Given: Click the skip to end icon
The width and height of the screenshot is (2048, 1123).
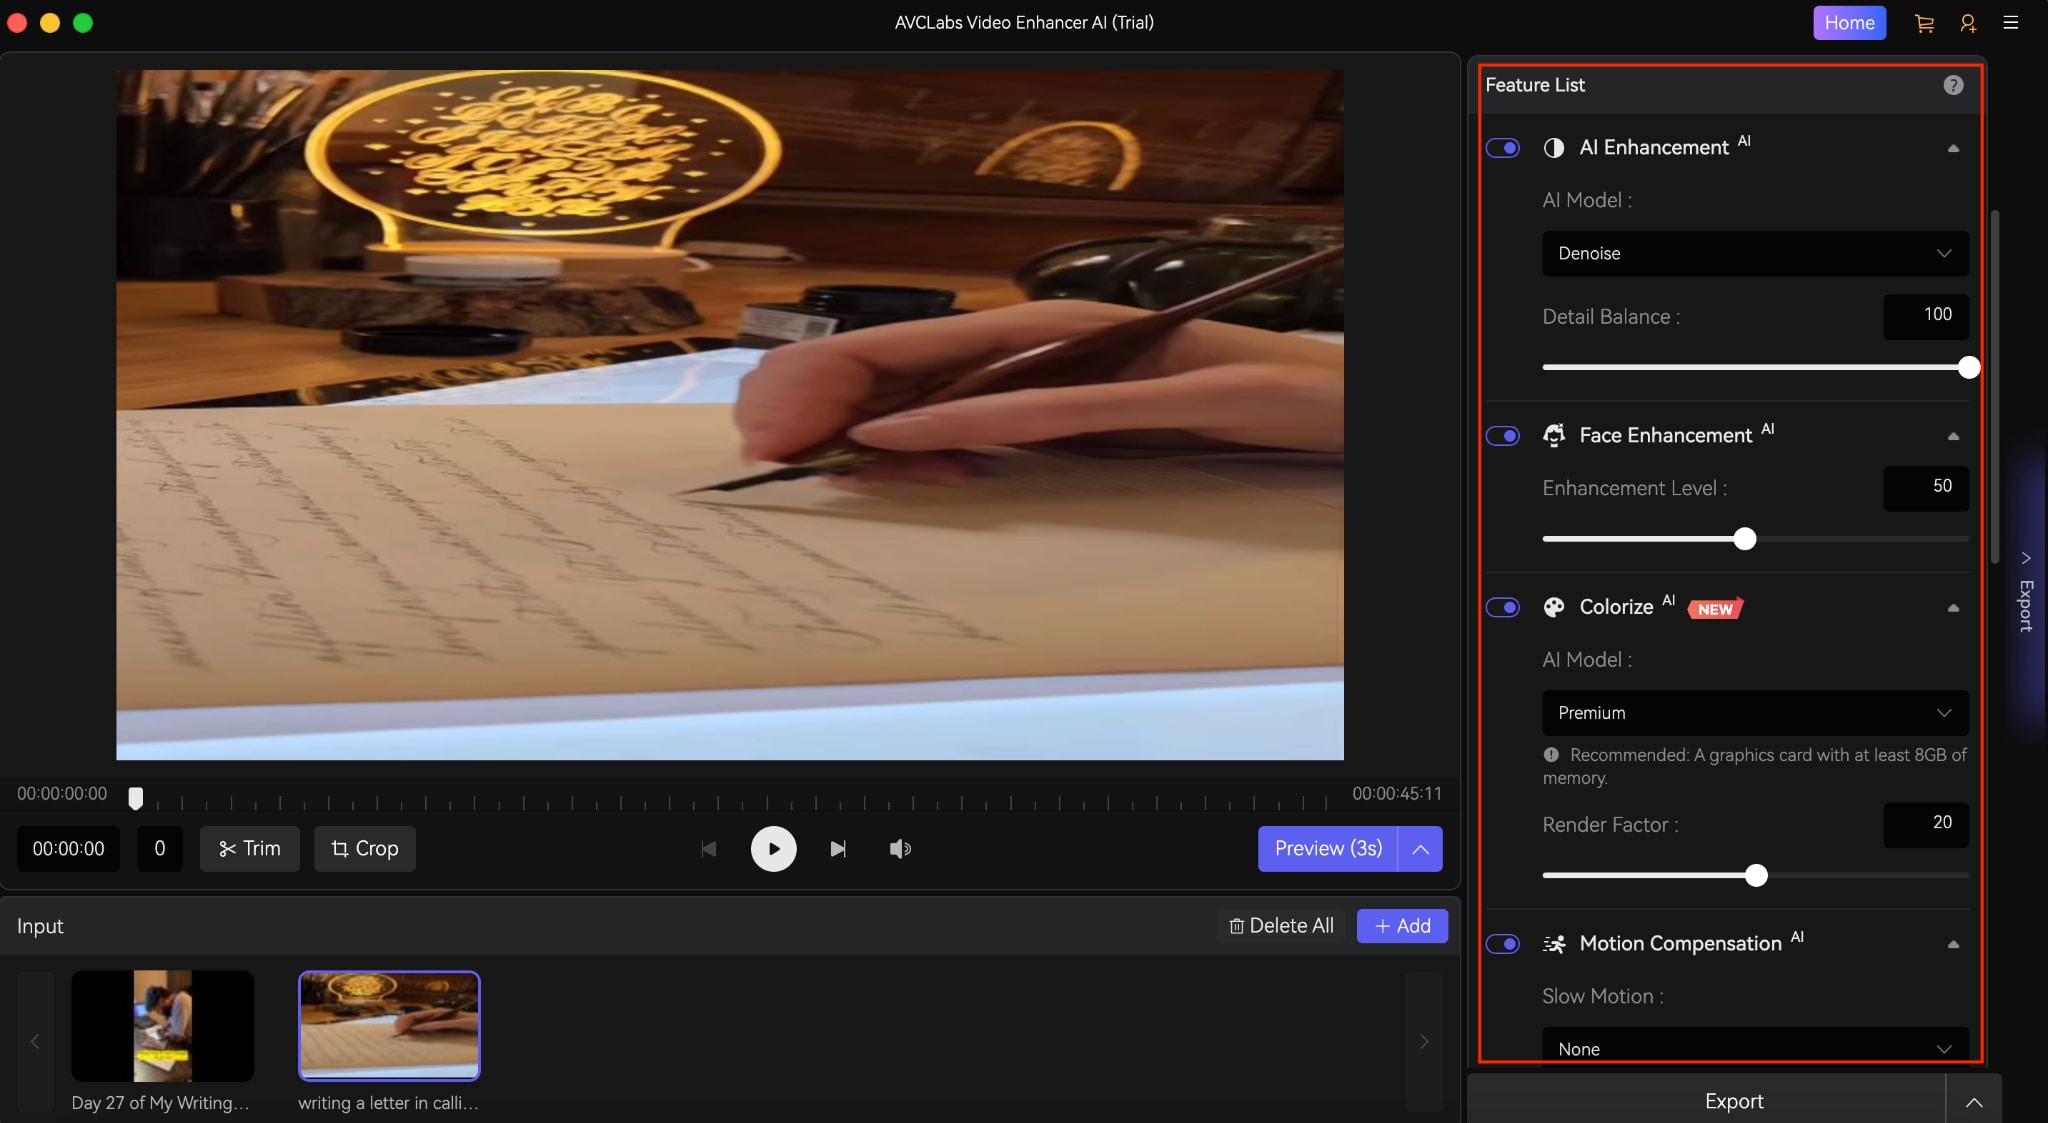Looking at the screenshot, I should point(838,849).
